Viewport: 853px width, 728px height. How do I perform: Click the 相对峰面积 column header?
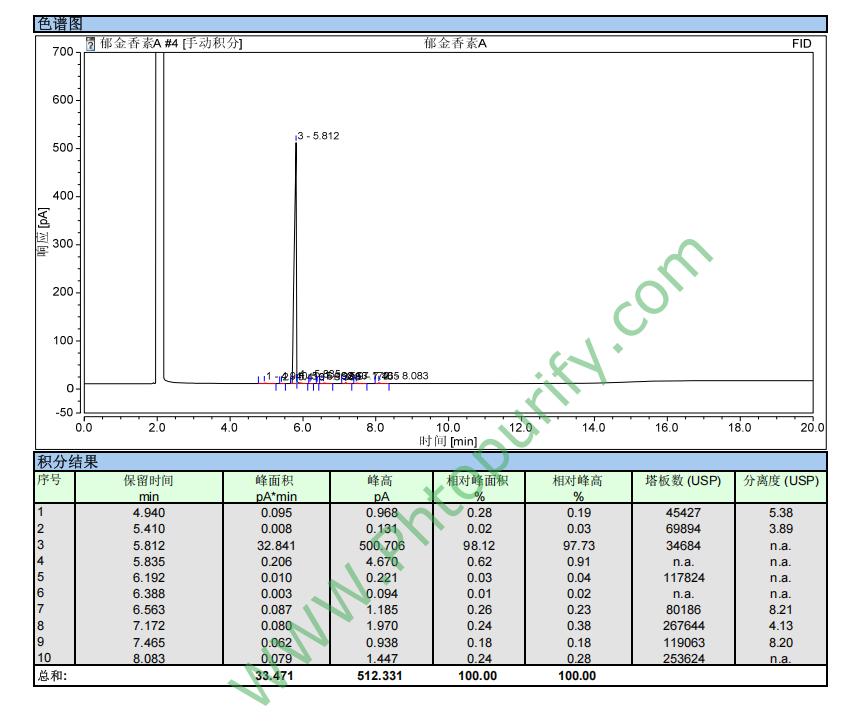(x=478, y=481)
